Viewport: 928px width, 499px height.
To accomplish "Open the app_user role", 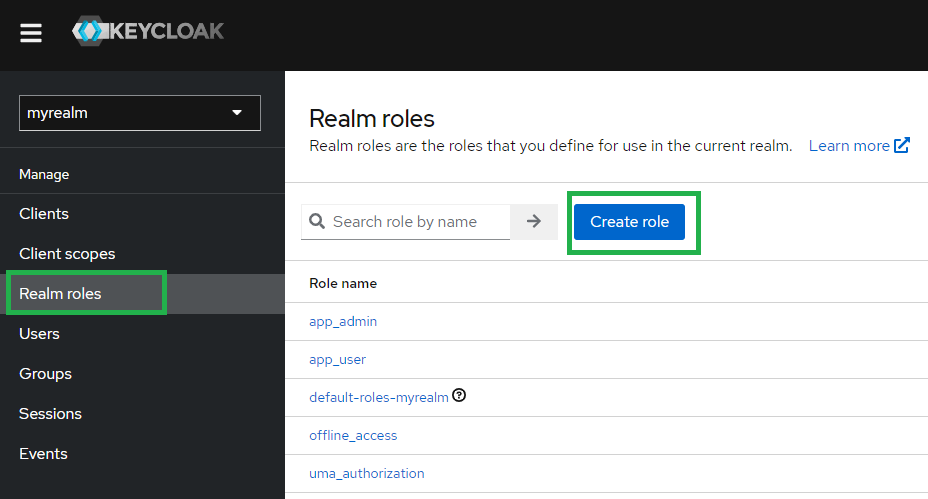I will (337, 359).
